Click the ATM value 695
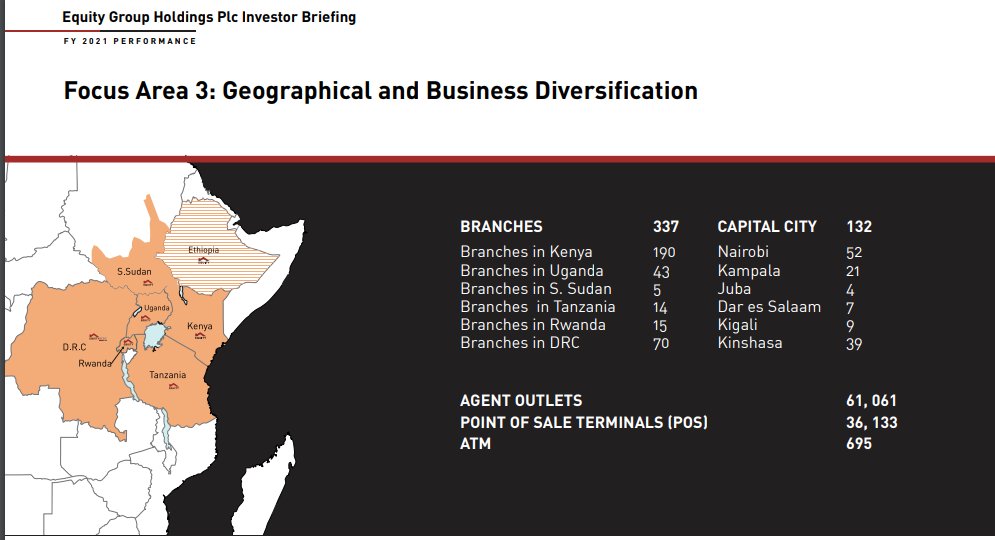Image resolution: width=995 pixels, height=540 pixels. click(x=859, y=444)
